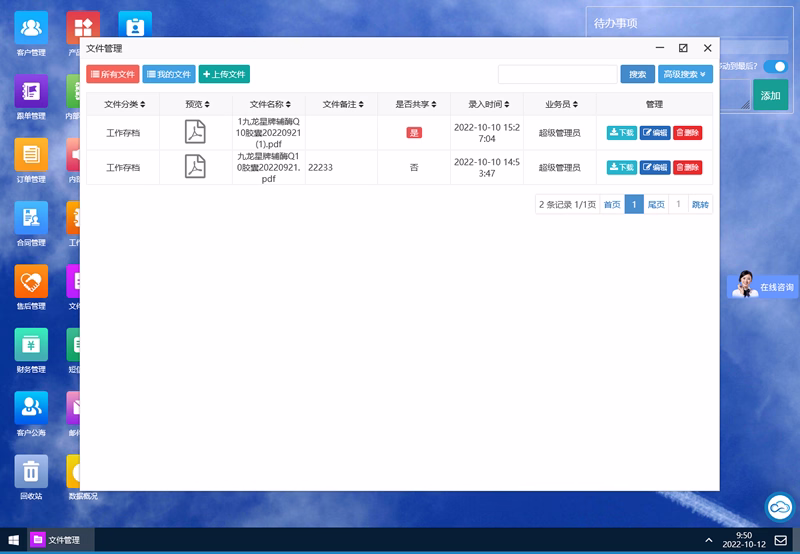800x554 pixels.
Task: Delete the second file row via 删除
Action: [x=687, y=167]
